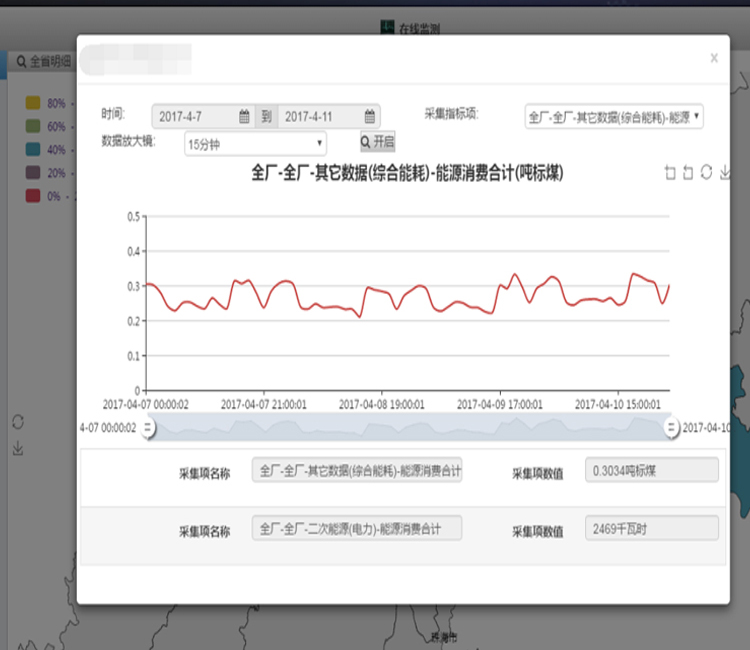Click the x-axis label 2017-04-07 21:00:01

tap(264, 405)
